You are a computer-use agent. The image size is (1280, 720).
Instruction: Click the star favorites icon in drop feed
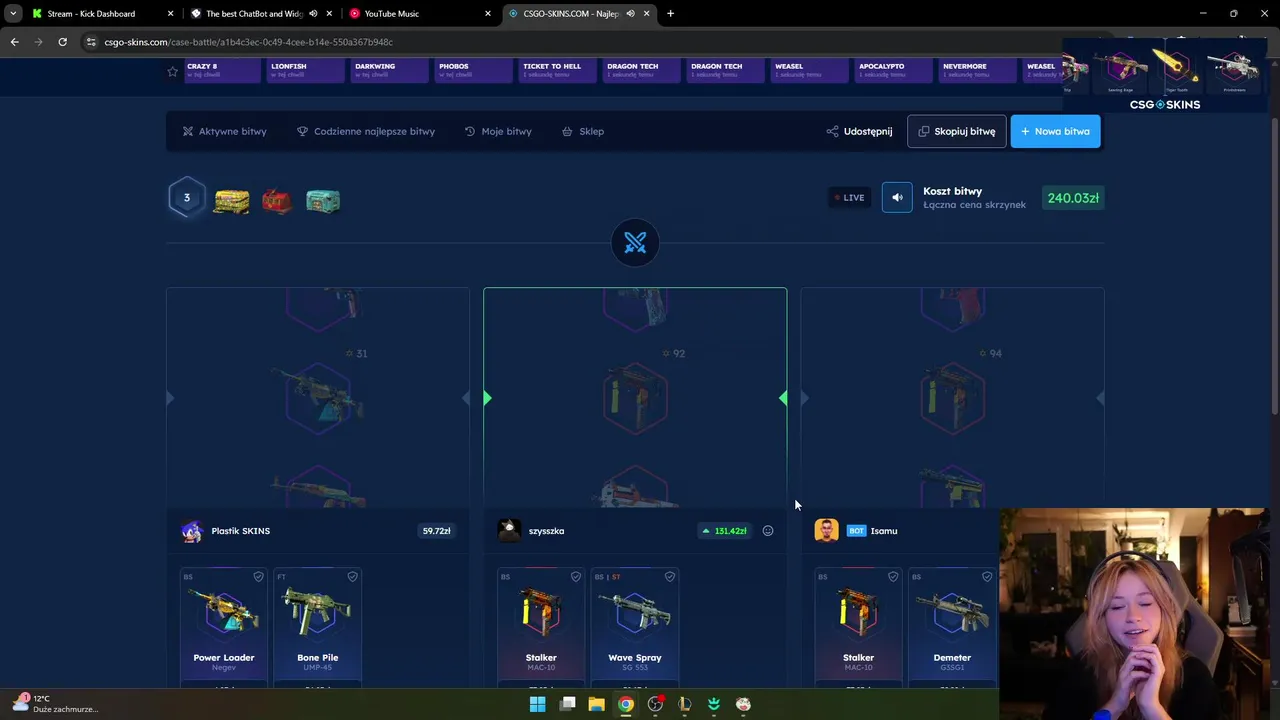(x=172, y=71)
